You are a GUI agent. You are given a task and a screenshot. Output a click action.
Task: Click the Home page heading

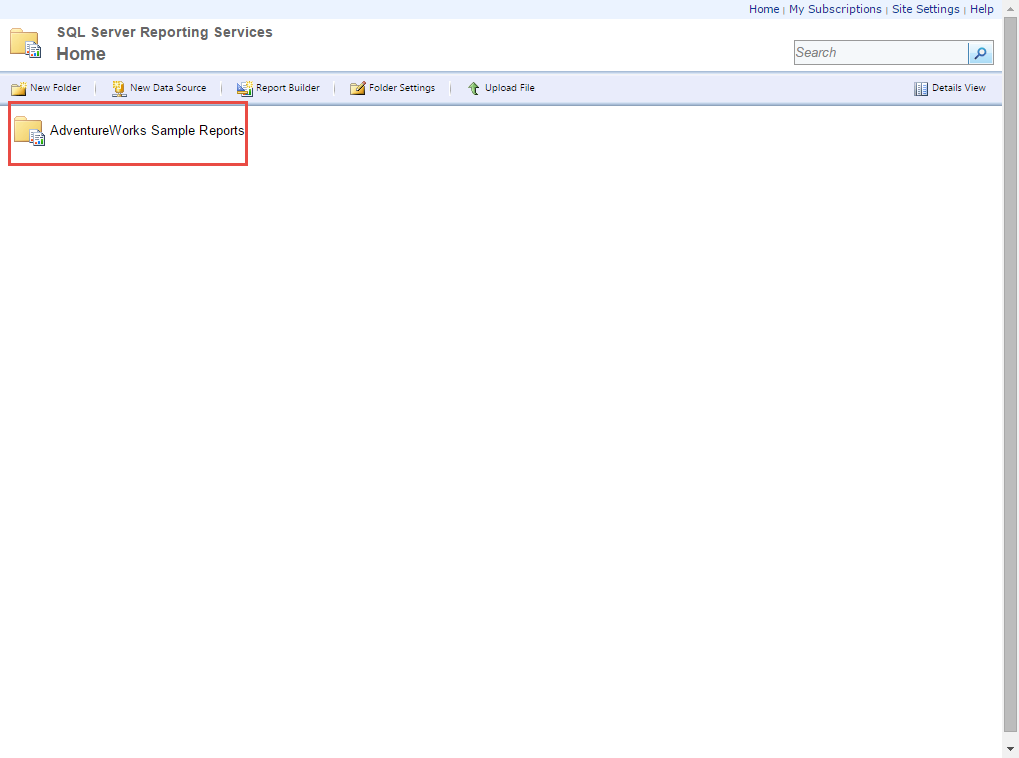click(81, 54)
